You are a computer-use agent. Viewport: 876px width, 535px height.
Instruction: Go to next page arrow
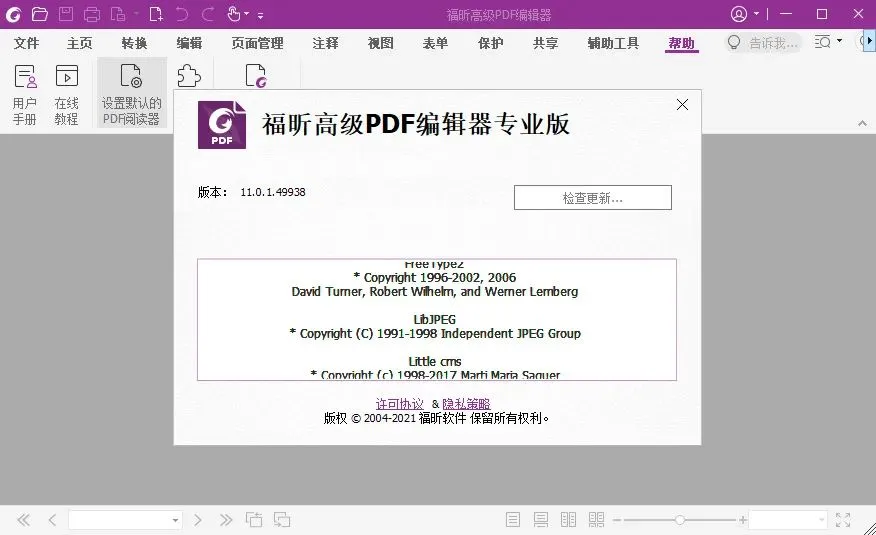197,520
